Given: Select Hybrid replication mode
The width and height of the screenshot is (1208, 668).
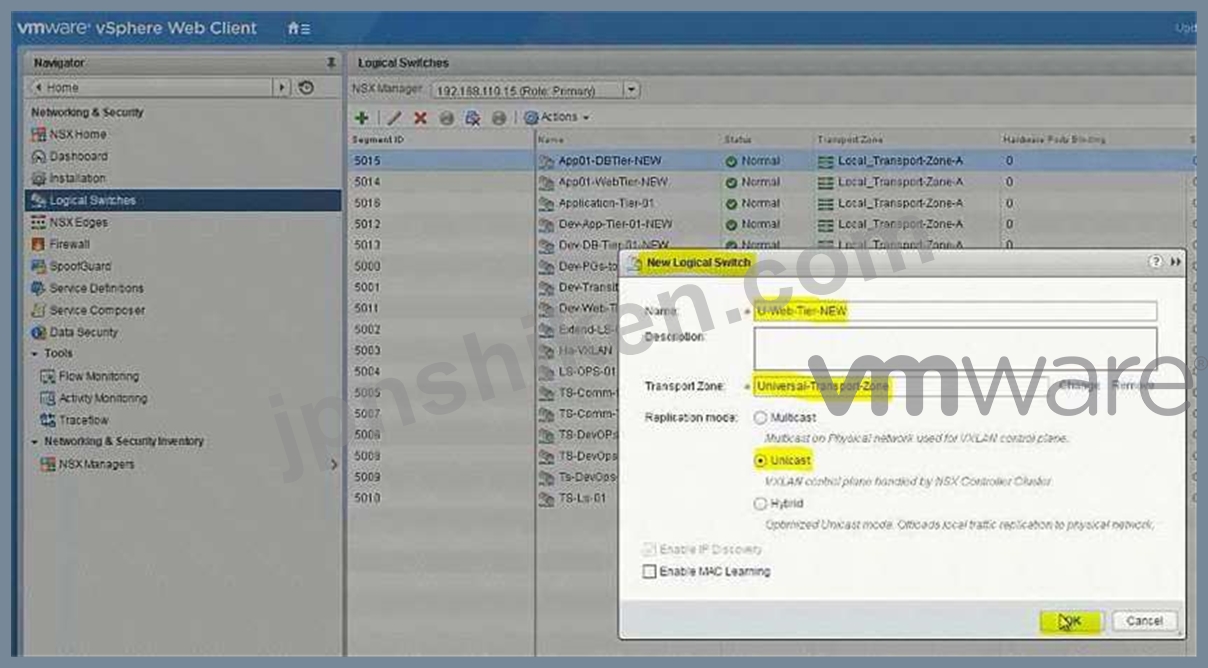Looking at the screenshot, I should [x=761, y=503].
